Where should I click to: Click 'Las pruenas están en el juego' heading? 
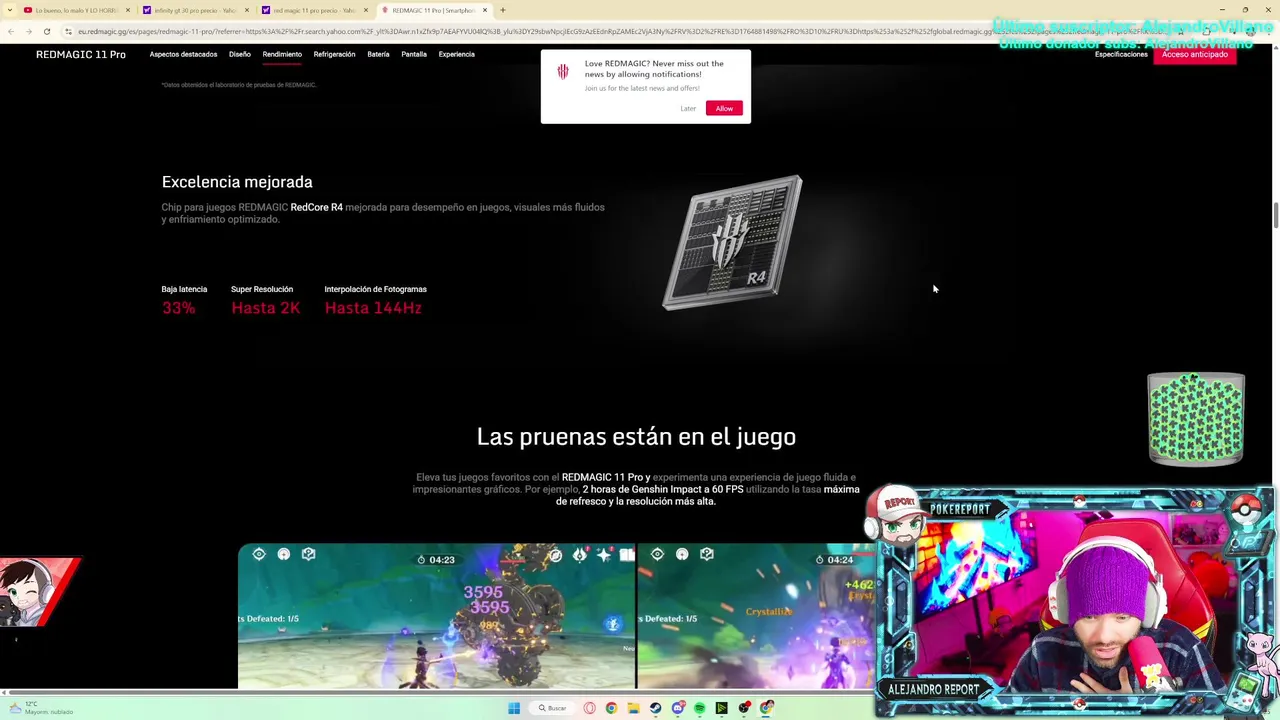pos(636,437)
